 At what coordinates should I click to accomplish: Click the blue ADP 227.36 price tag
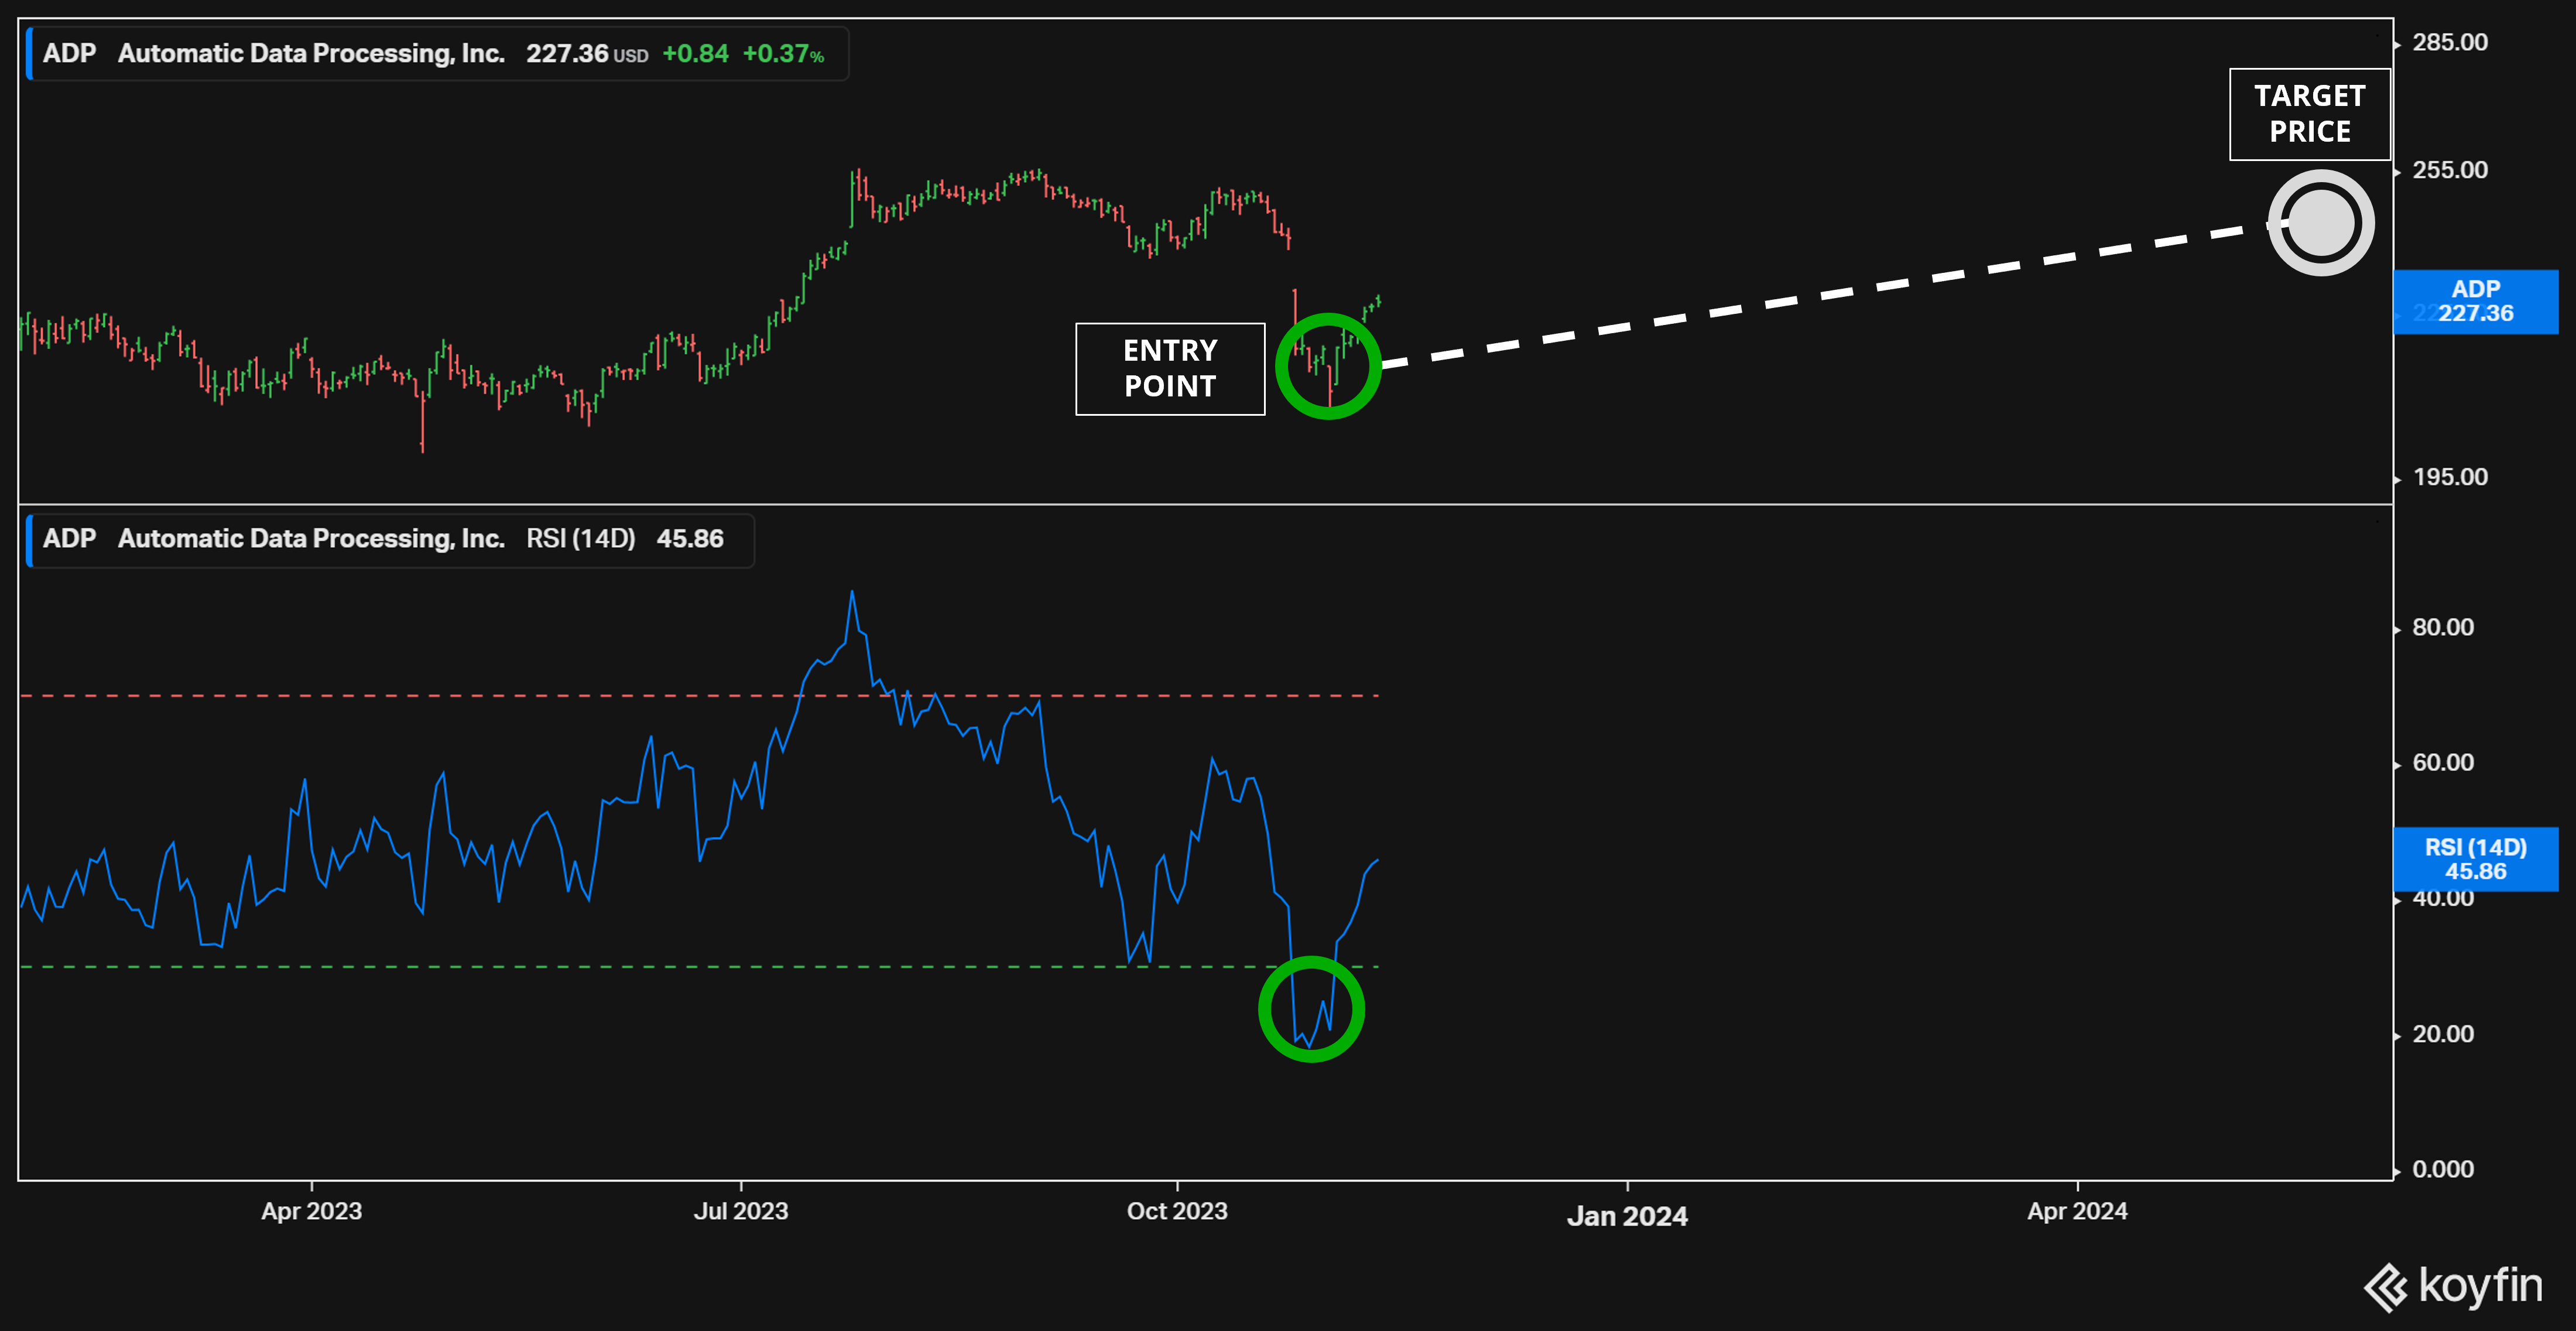pos(2475,302)
